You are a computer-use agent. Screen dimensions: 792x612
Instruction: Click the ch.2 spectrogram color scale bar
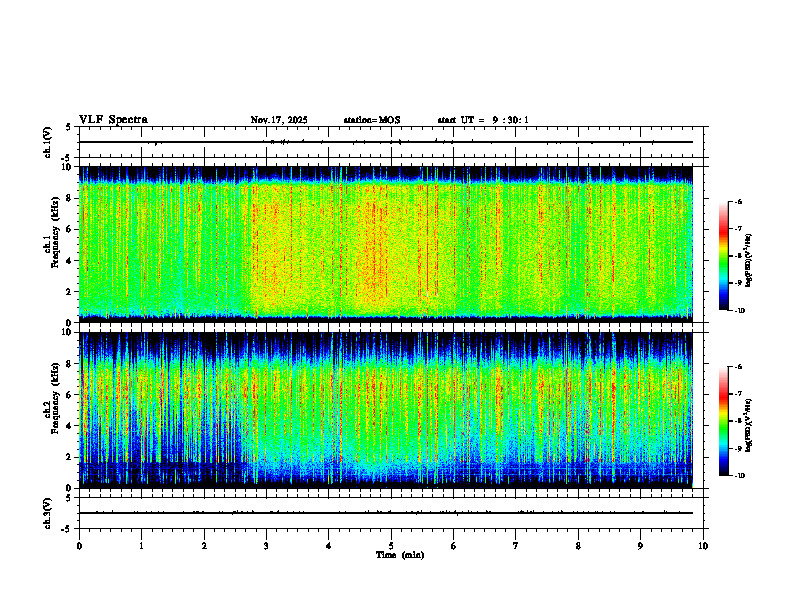pyautogui.click(x=723, y=421)
